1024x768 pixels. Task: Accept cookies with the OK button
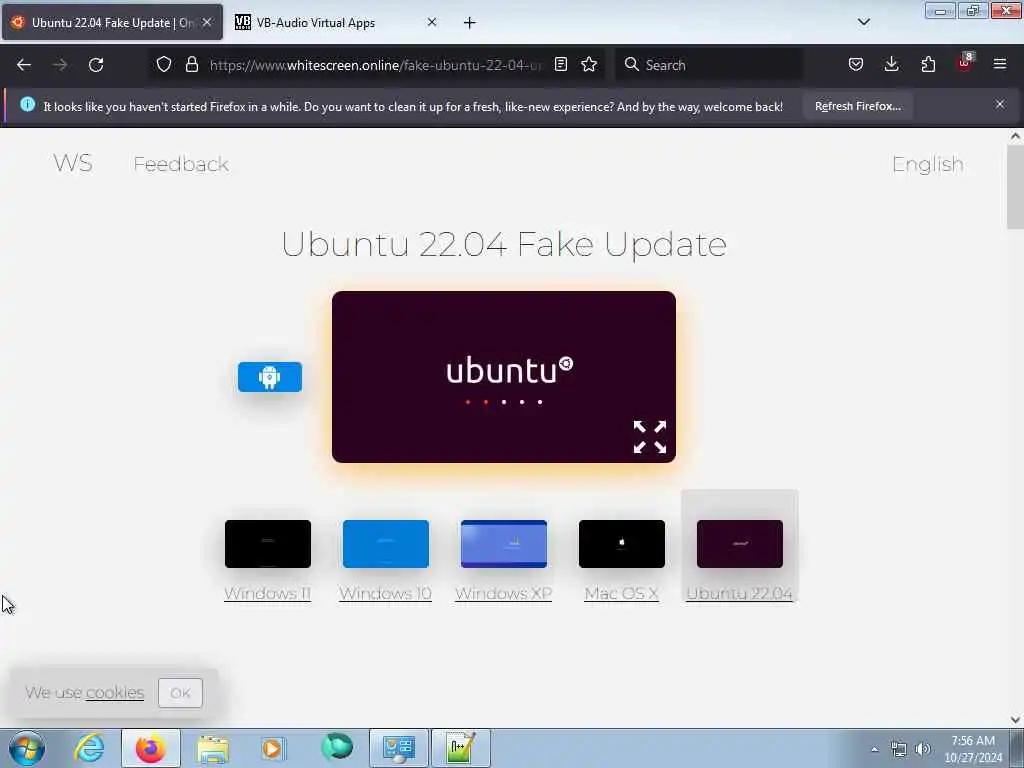pos(180,693)
